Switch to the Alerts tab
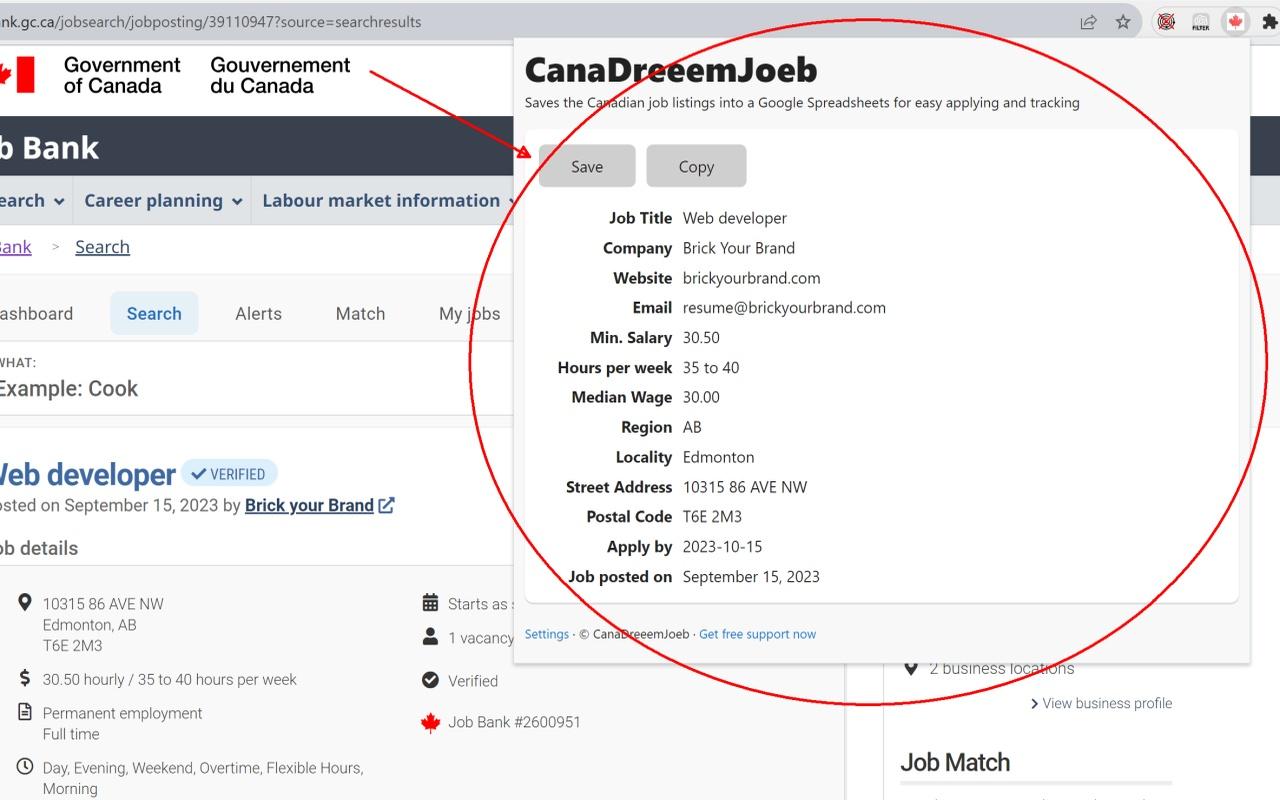Image resolution: width=1280 pixels, height=800 pixels. 258,314
